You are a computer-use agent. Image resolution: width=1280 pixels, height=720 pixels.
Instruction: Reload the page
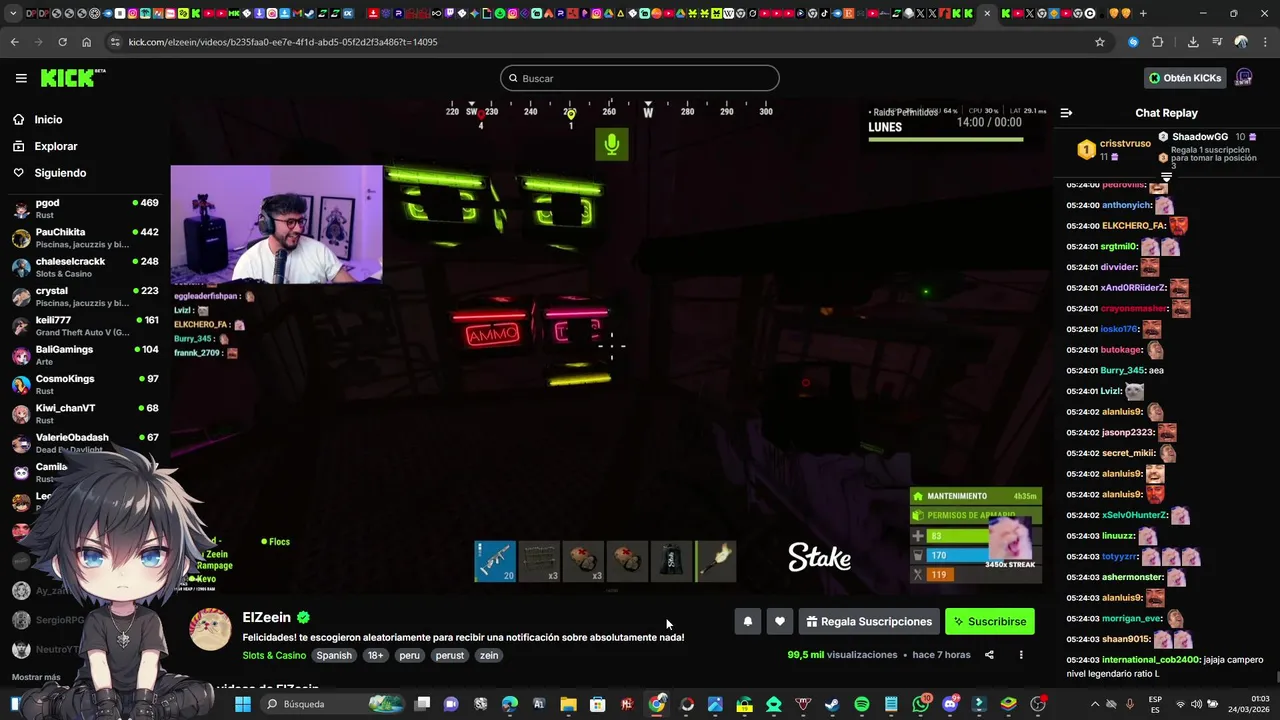(x=62, y=42)
